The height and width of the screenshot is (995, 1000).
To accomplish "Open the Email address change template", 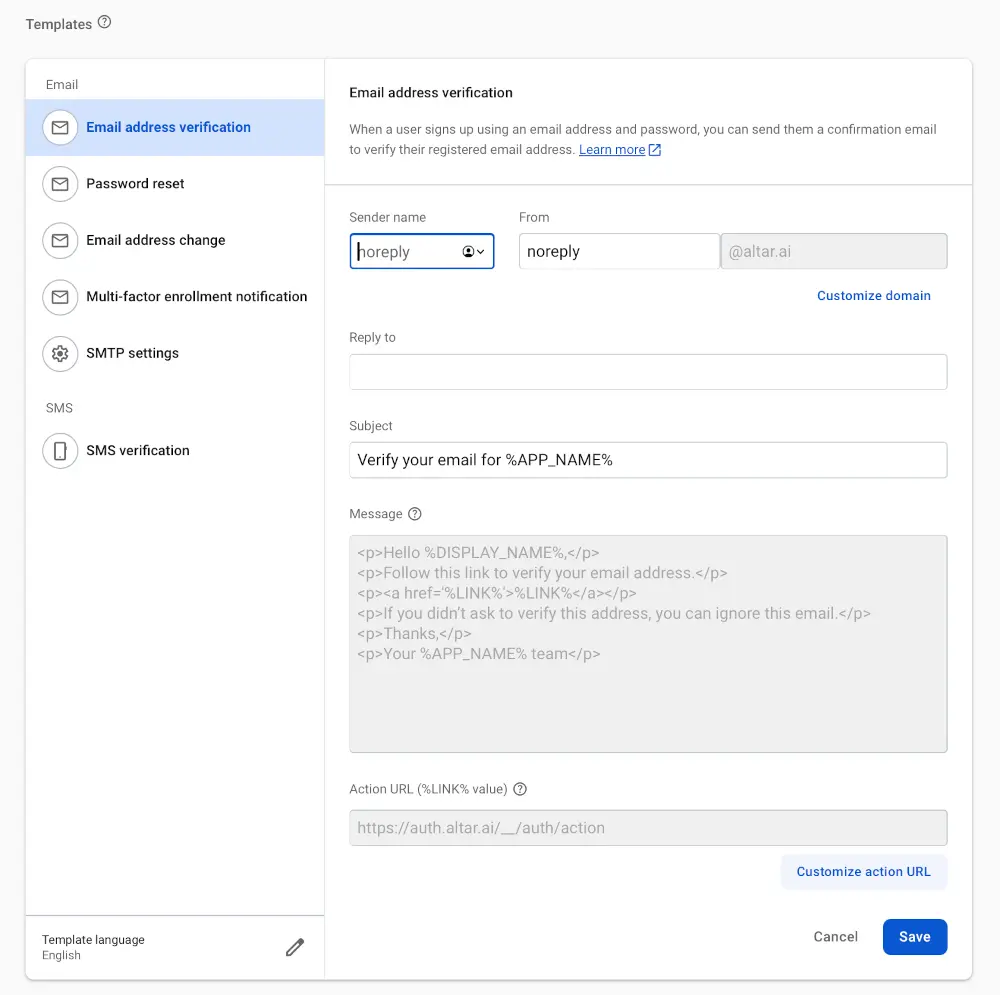I will click(155, 241).
